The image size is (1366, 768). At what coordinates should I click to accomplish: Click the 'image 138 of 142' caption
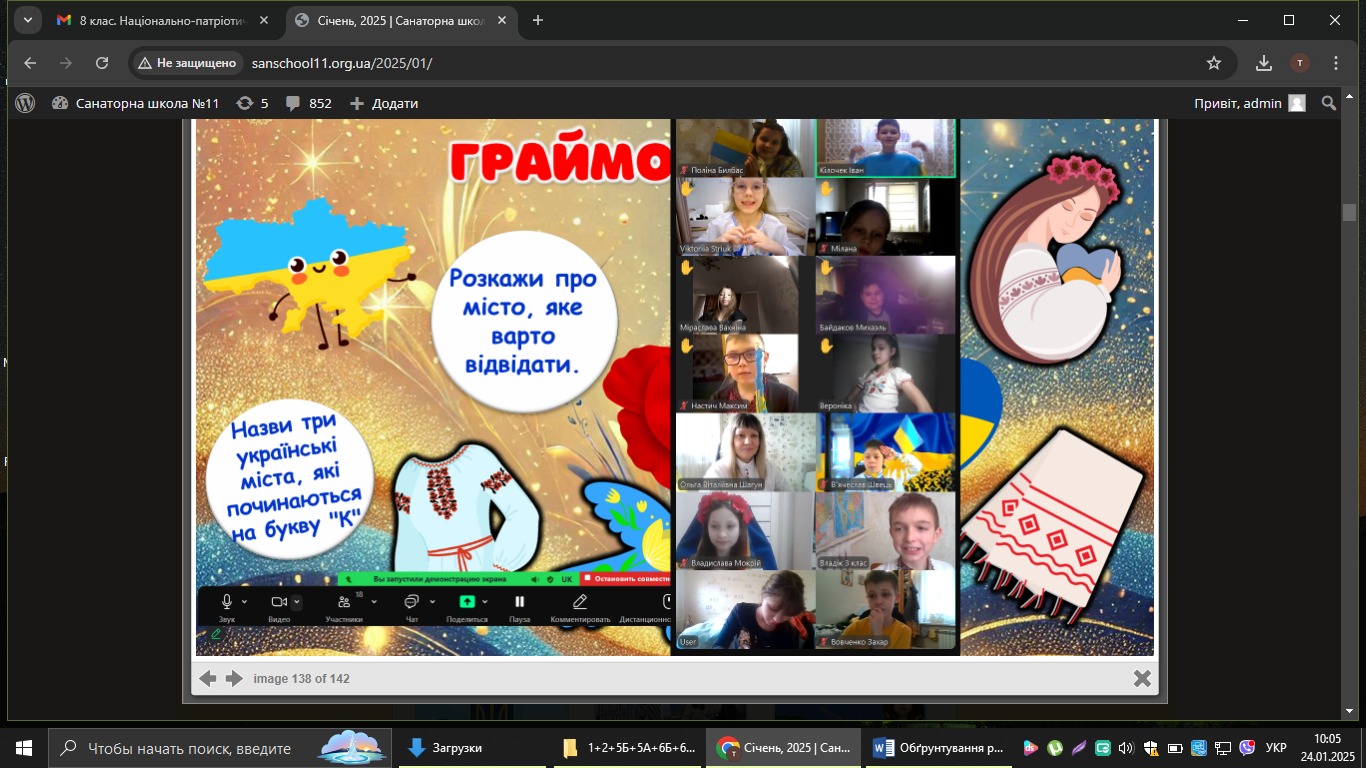click(301, 679)
